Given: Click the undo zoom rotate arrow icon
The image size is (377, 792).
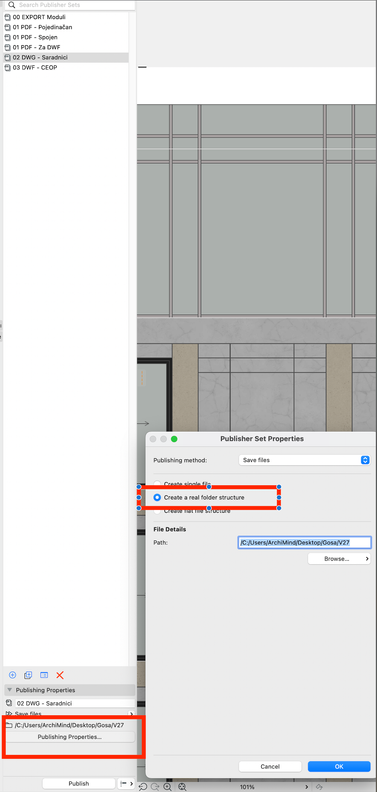Looking at the screenshot, I should [143, 786].
